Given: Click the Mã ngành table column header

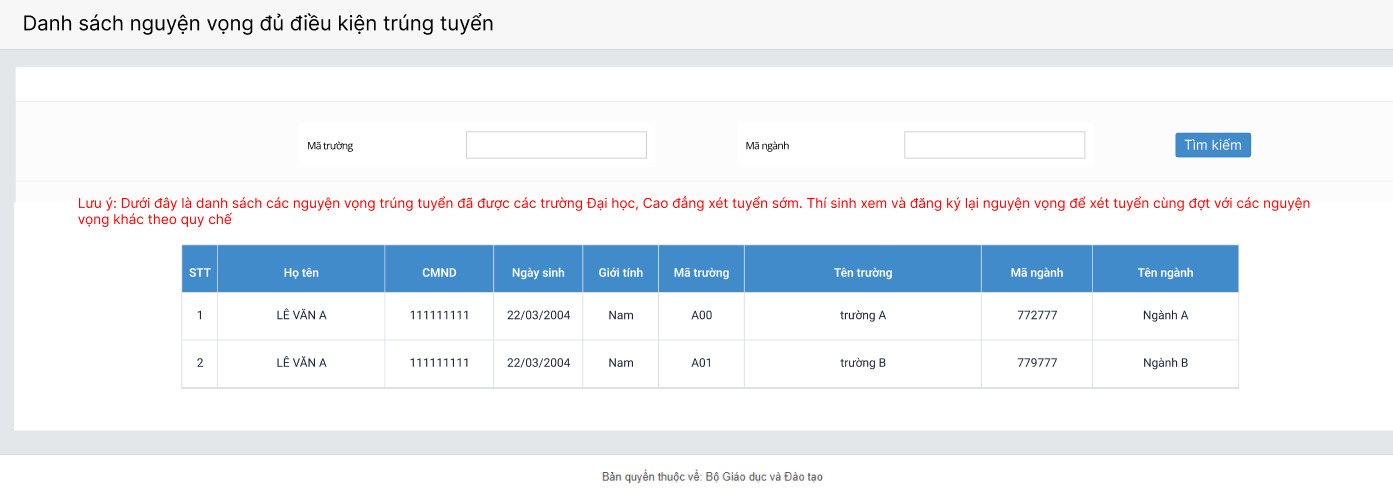Looking at the screenshot, I should pyautogui.click(x=1036, y=273).
